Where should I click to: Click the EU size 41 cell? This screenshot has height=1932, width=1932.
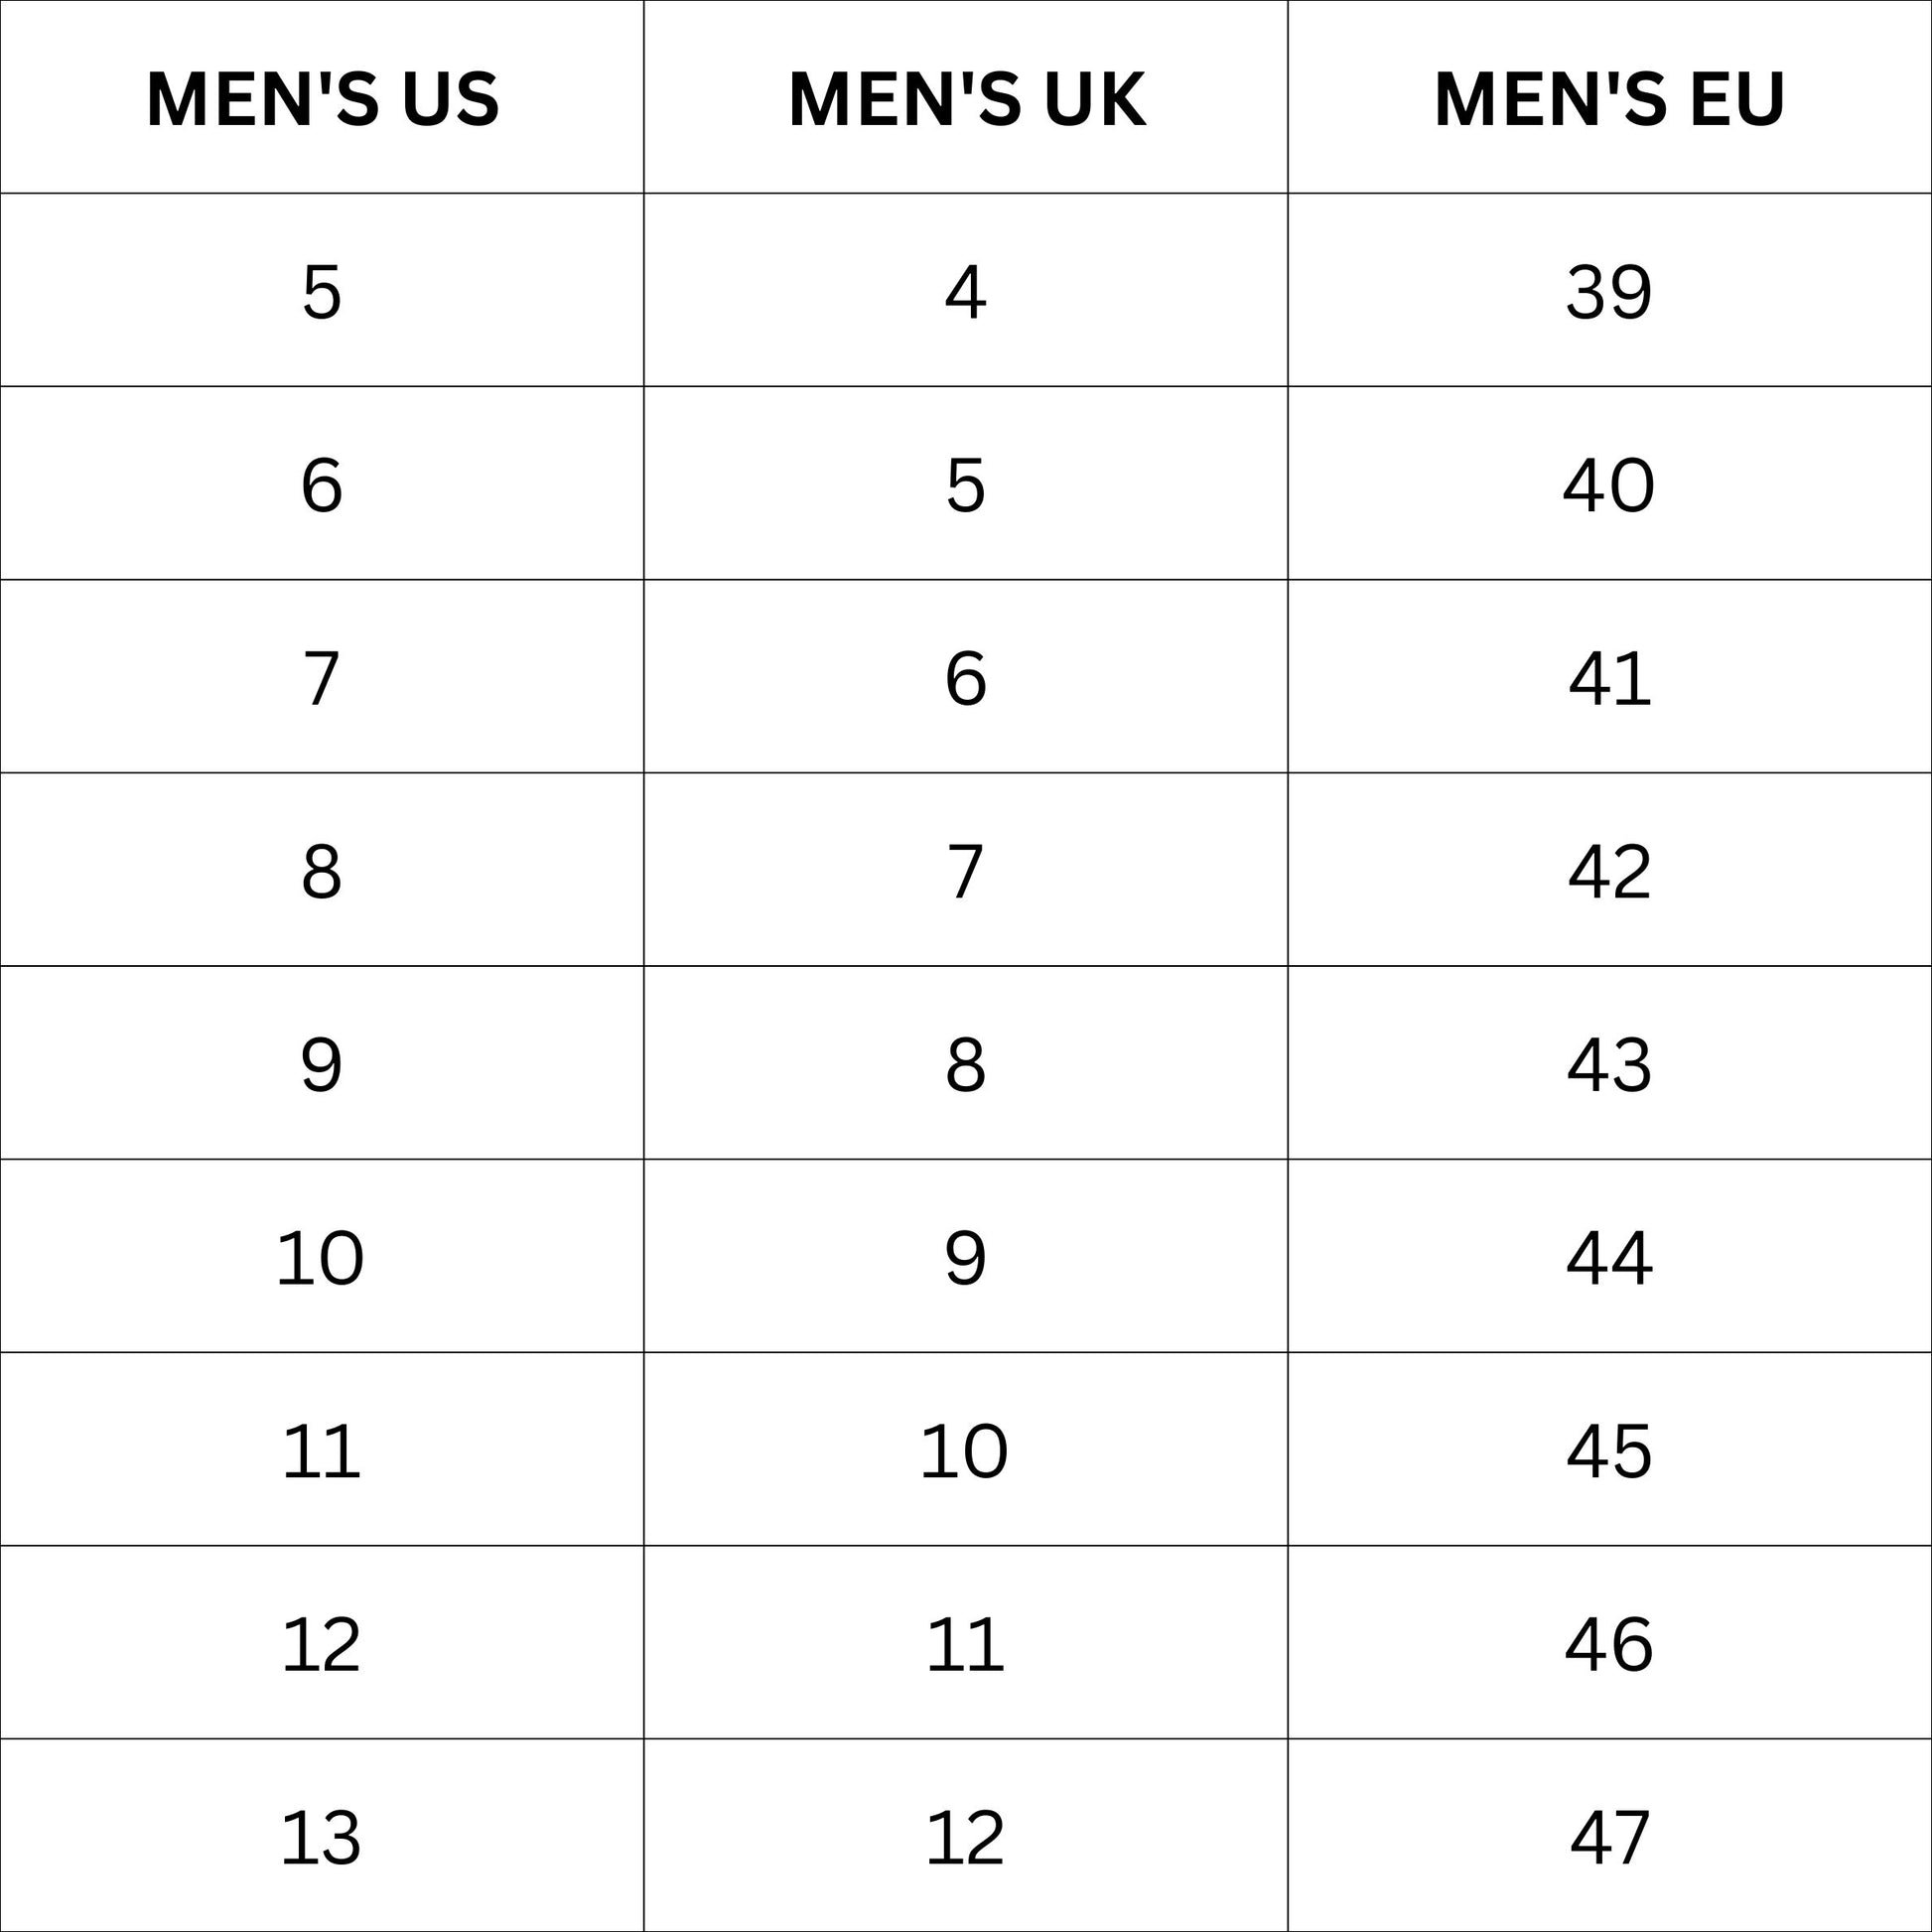coord(1609,679)
